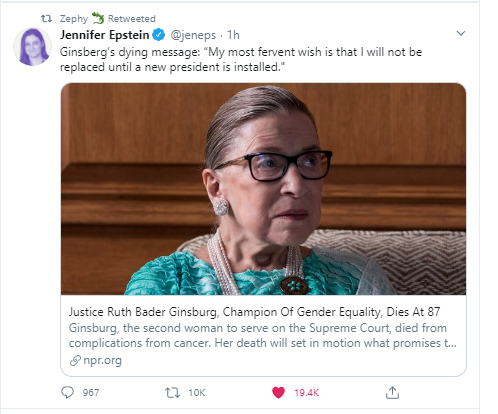Click the npr.org link icon
The height and width of the screenshot is (414, 498).
point(75,360)
